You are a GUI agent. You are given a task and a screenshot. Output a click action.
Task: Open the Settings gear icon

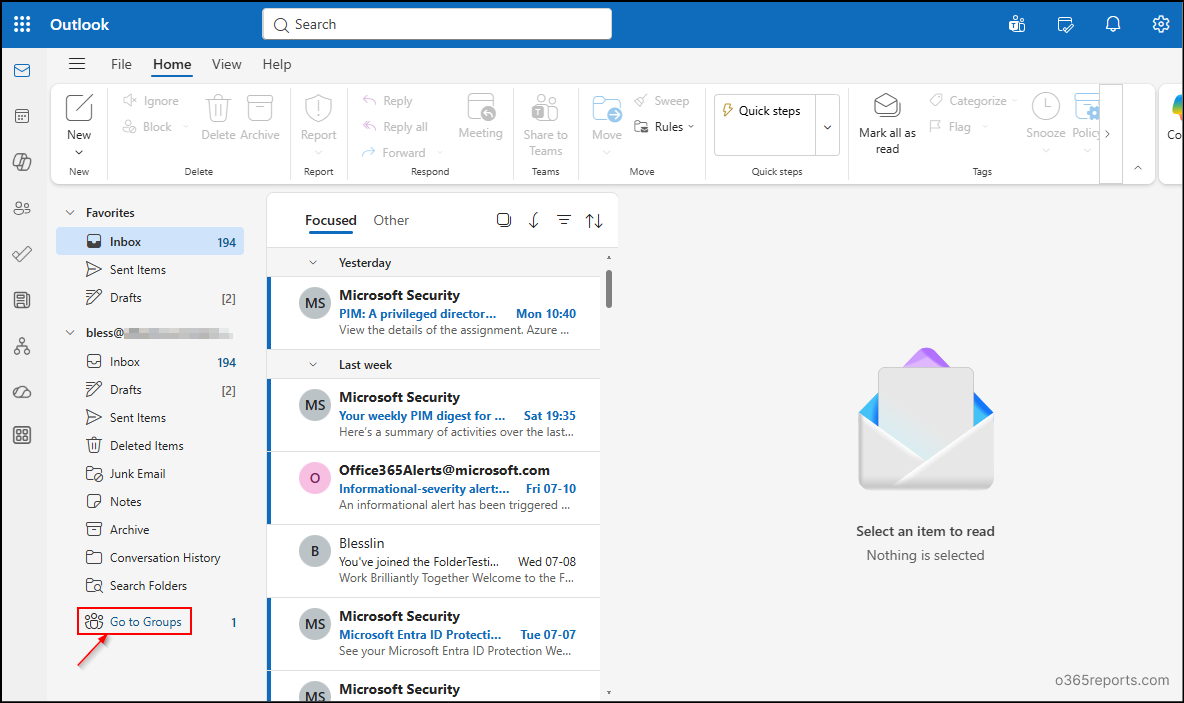1161,24
